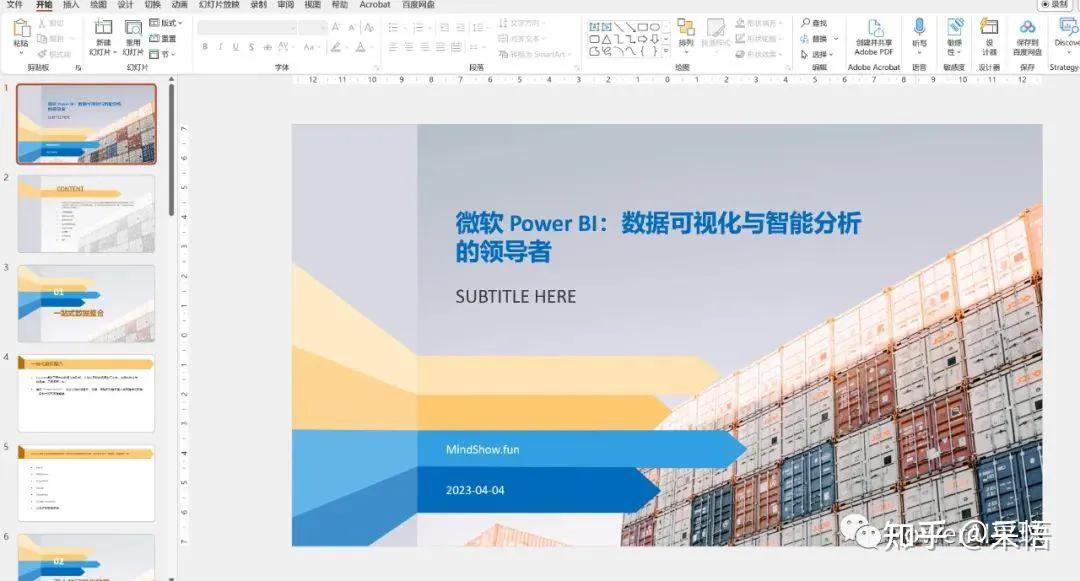Toggle bold text formatting
The height and width of the screenshot is (581, 1080).
tap(204, 46)
